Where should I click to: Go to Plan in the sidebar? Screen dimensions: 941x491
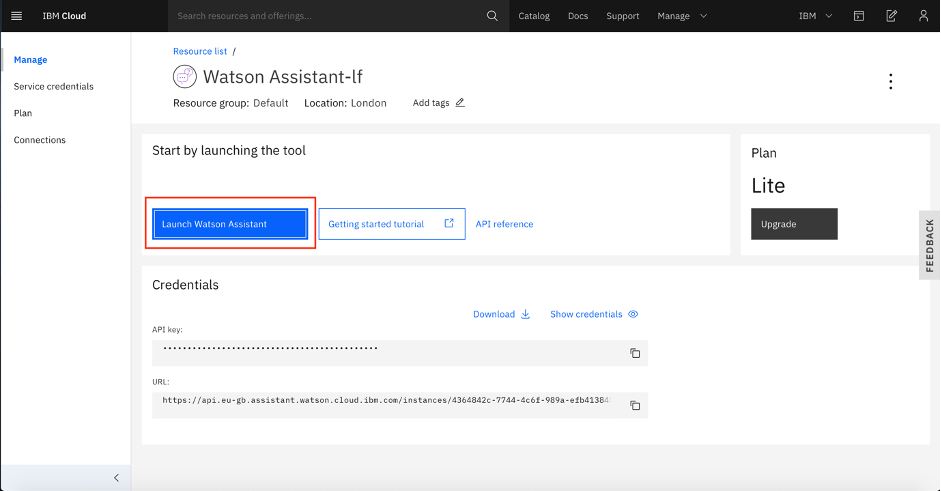23,113
